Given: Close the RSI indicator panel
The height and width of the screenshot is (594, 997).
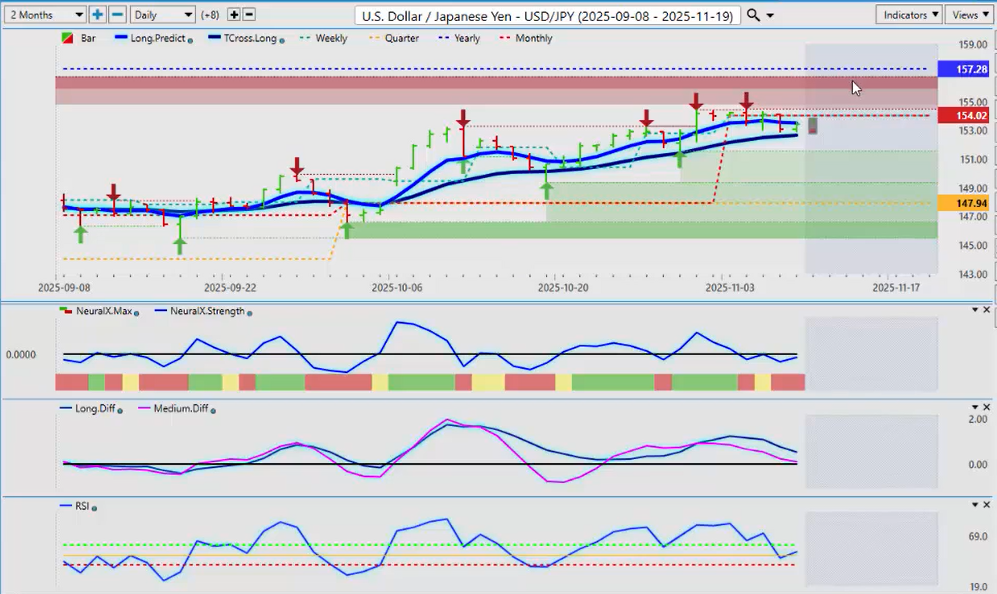Looking at the screenshot, I should coord(987,505).
